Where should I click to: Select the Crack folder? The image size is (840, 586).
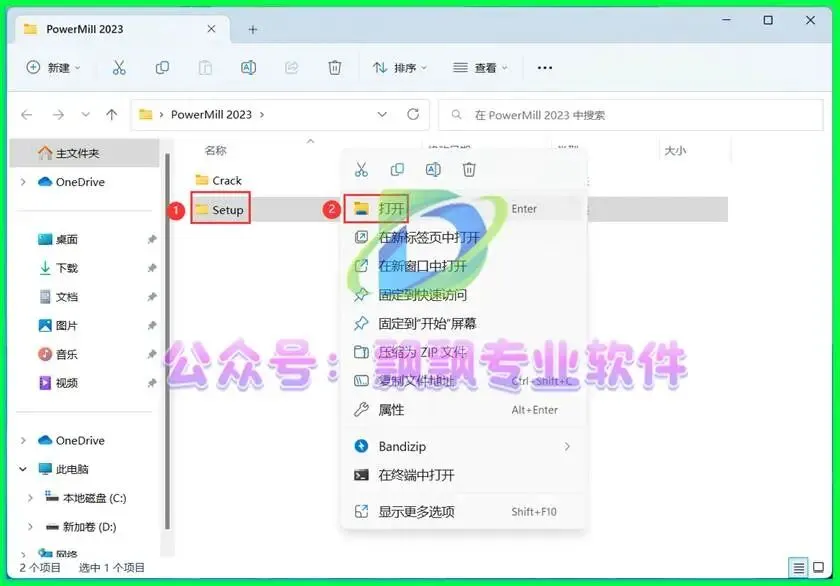click(x=219, y=181)
